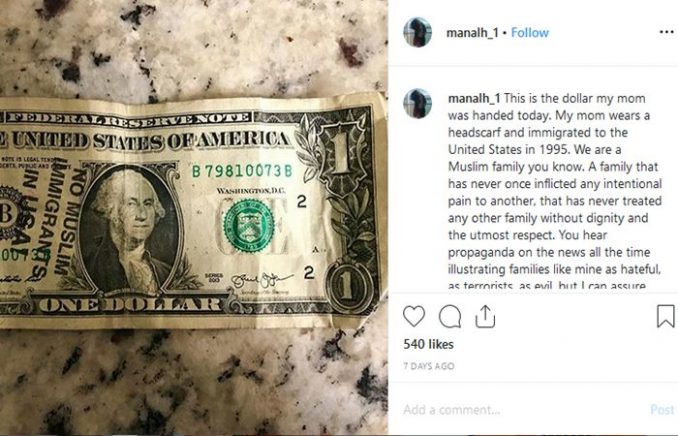The image size is (678, 436).
Task: Click the stamped NO MUSLIM IMMIGRANTS text
Action: tap(48, 217)
